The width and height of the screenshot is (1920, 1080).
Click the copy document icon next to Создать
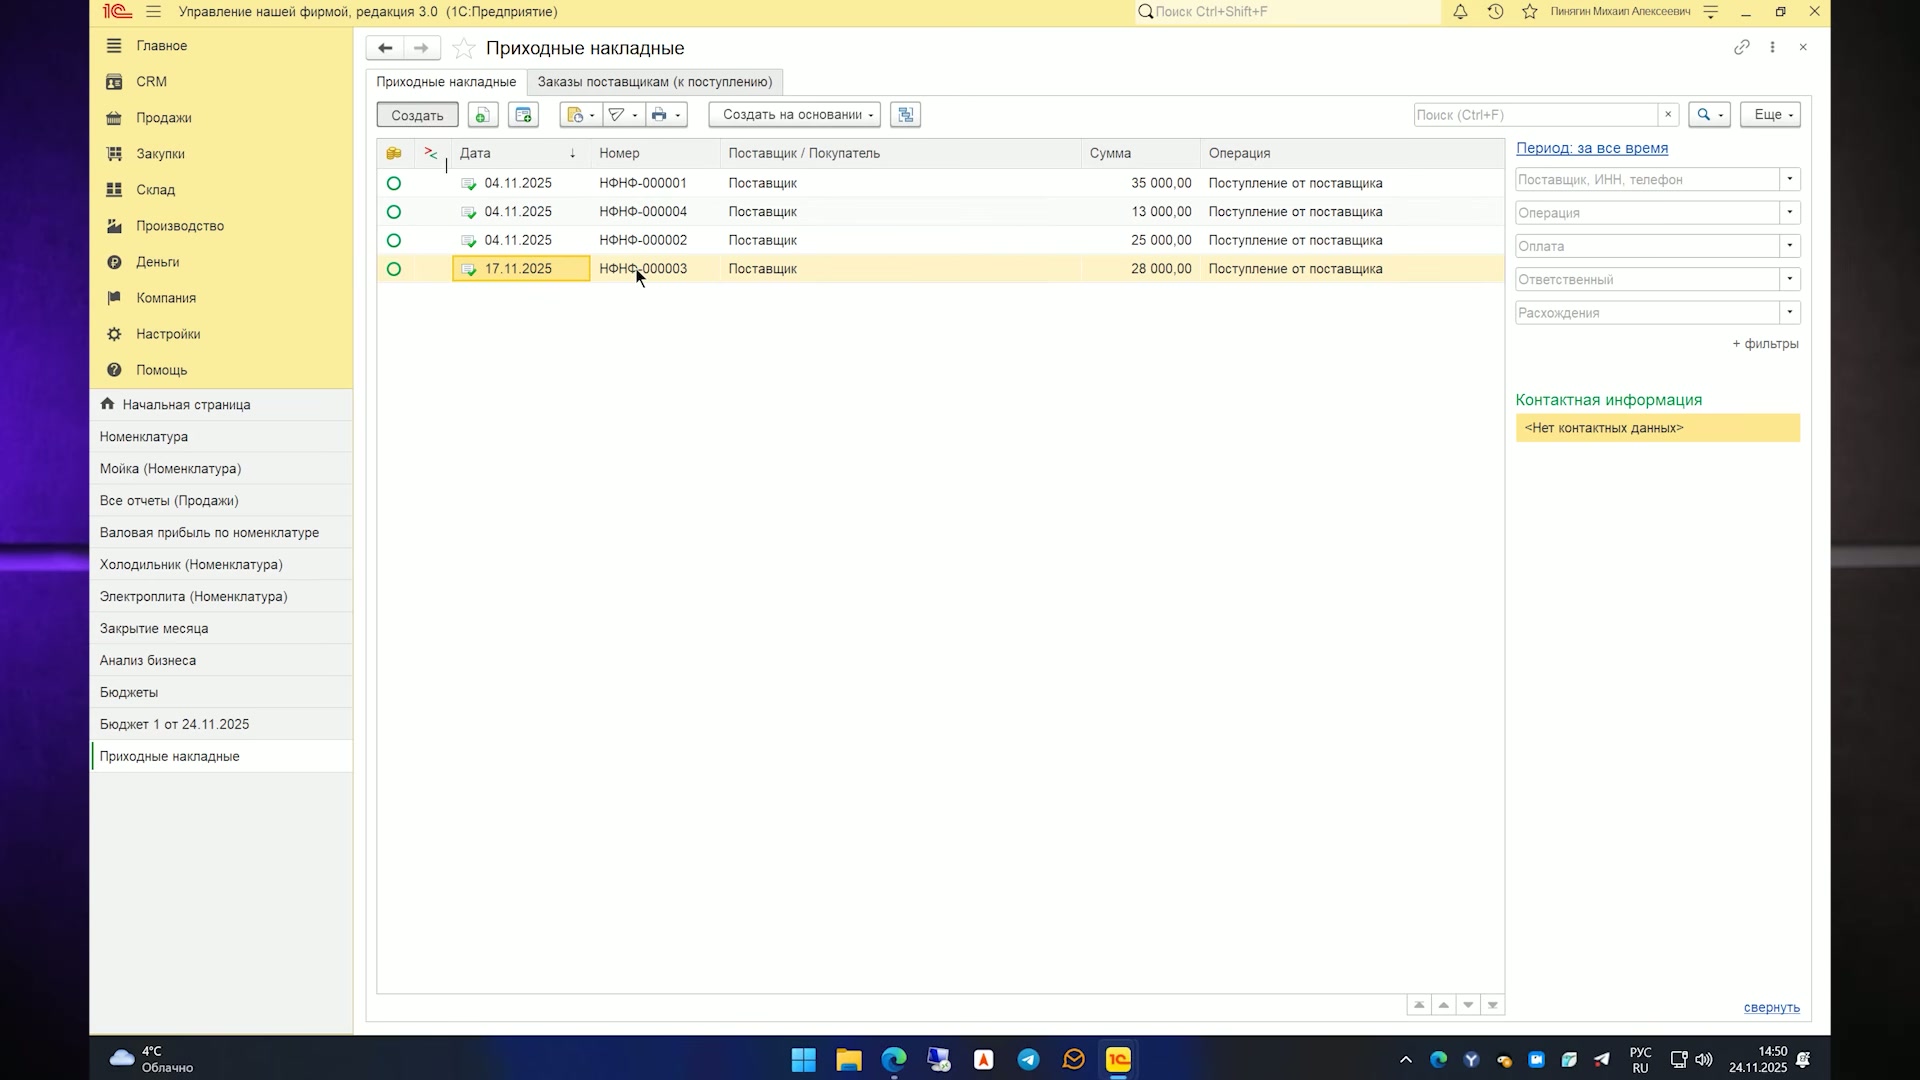click(483, 115)
